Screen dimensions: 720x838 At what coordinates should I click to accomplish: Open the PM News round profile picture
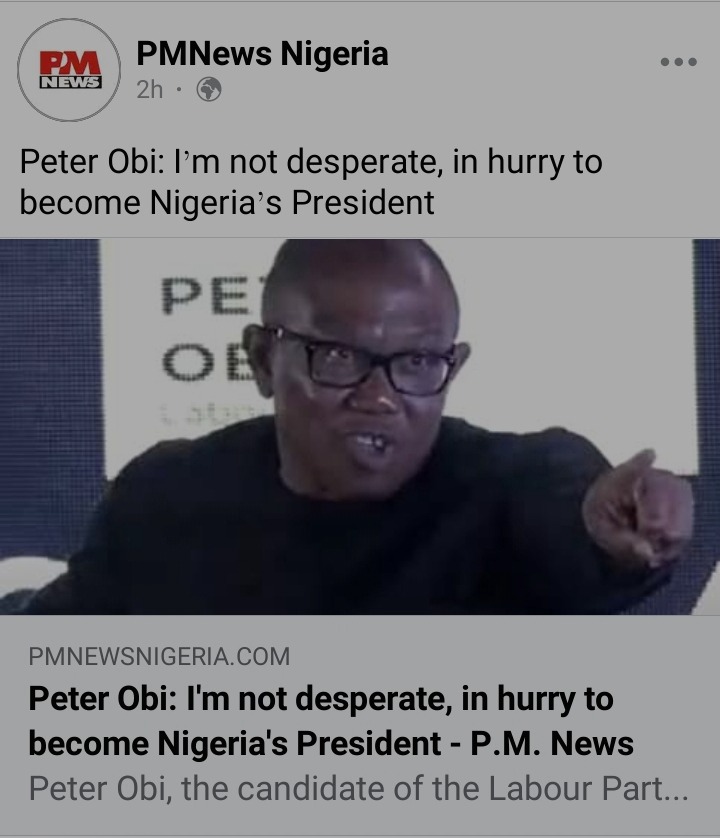click(x=69, y=69)
